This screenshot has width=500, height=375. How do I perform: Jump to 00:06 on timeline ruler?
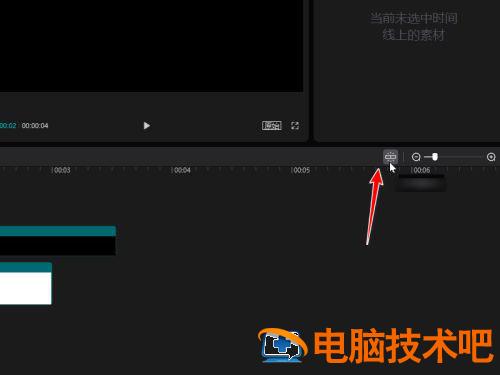click(x=421, y=170)
